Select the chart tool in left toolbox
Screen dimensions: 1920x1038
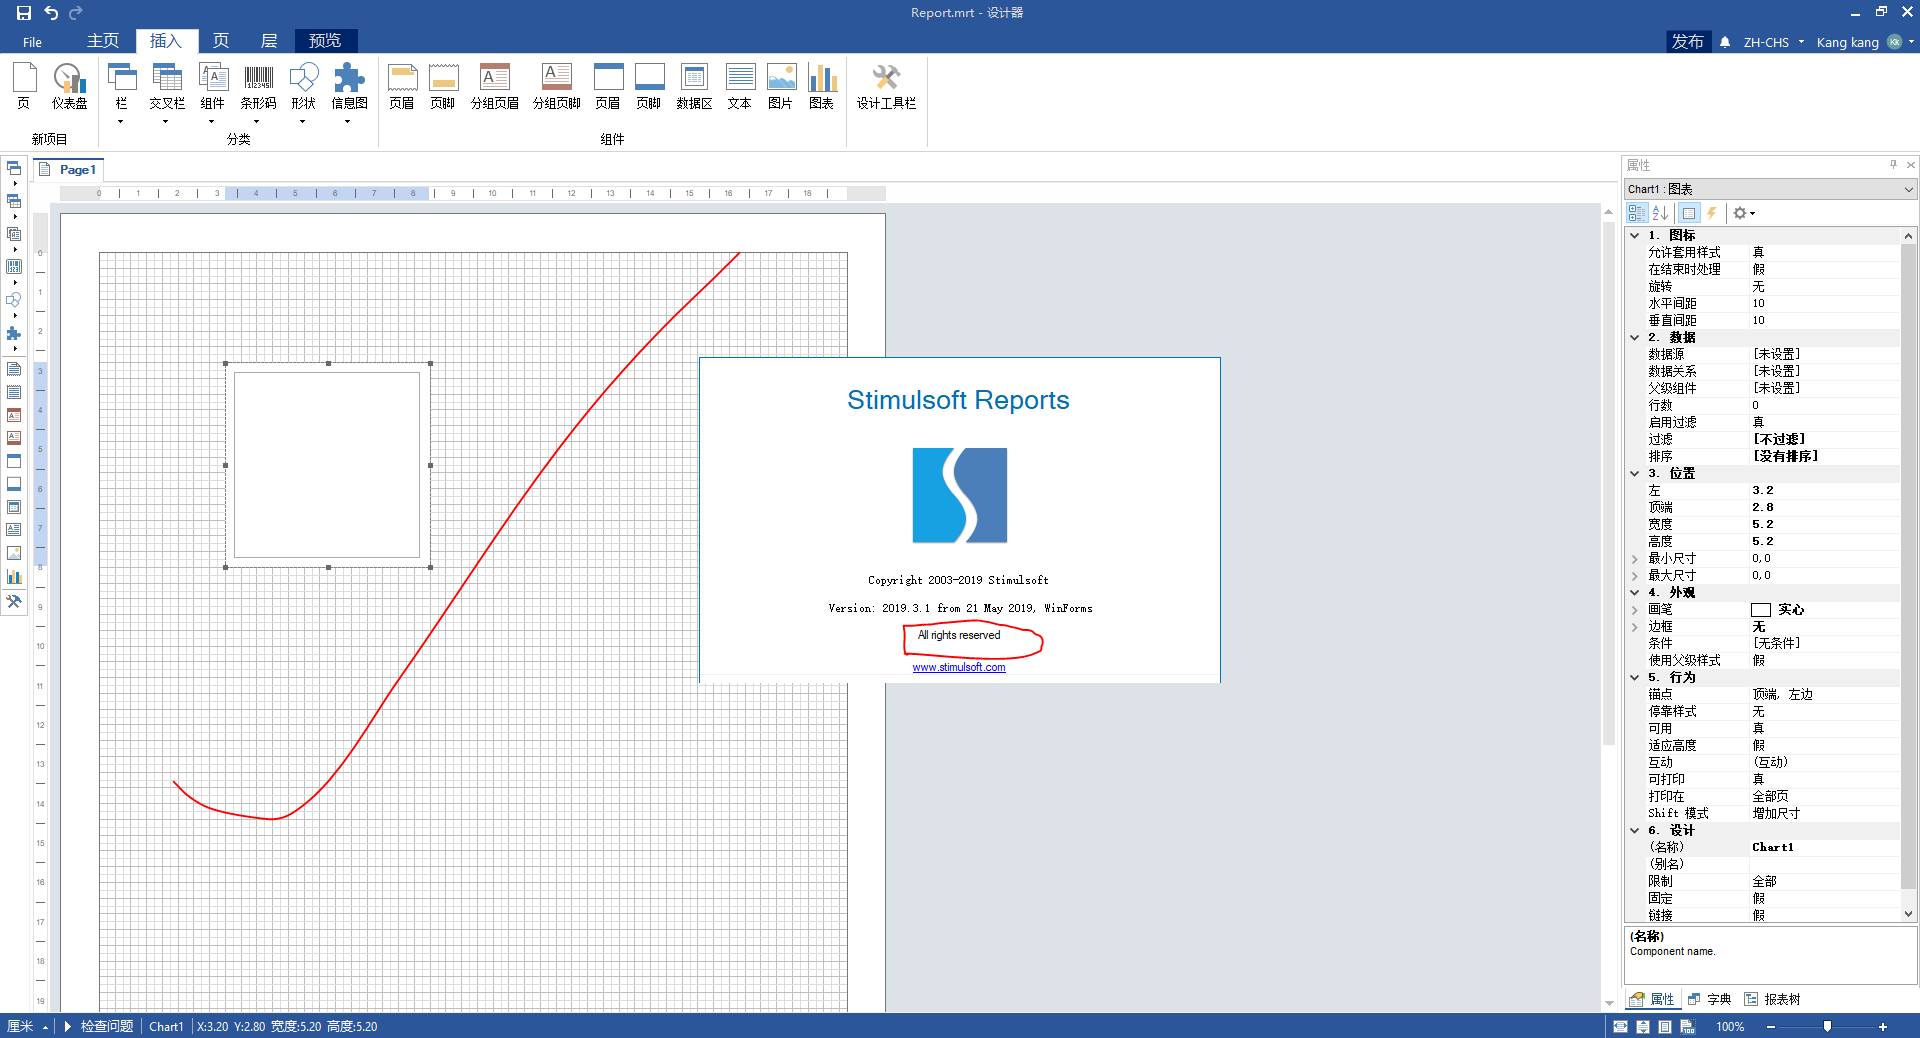14,577
